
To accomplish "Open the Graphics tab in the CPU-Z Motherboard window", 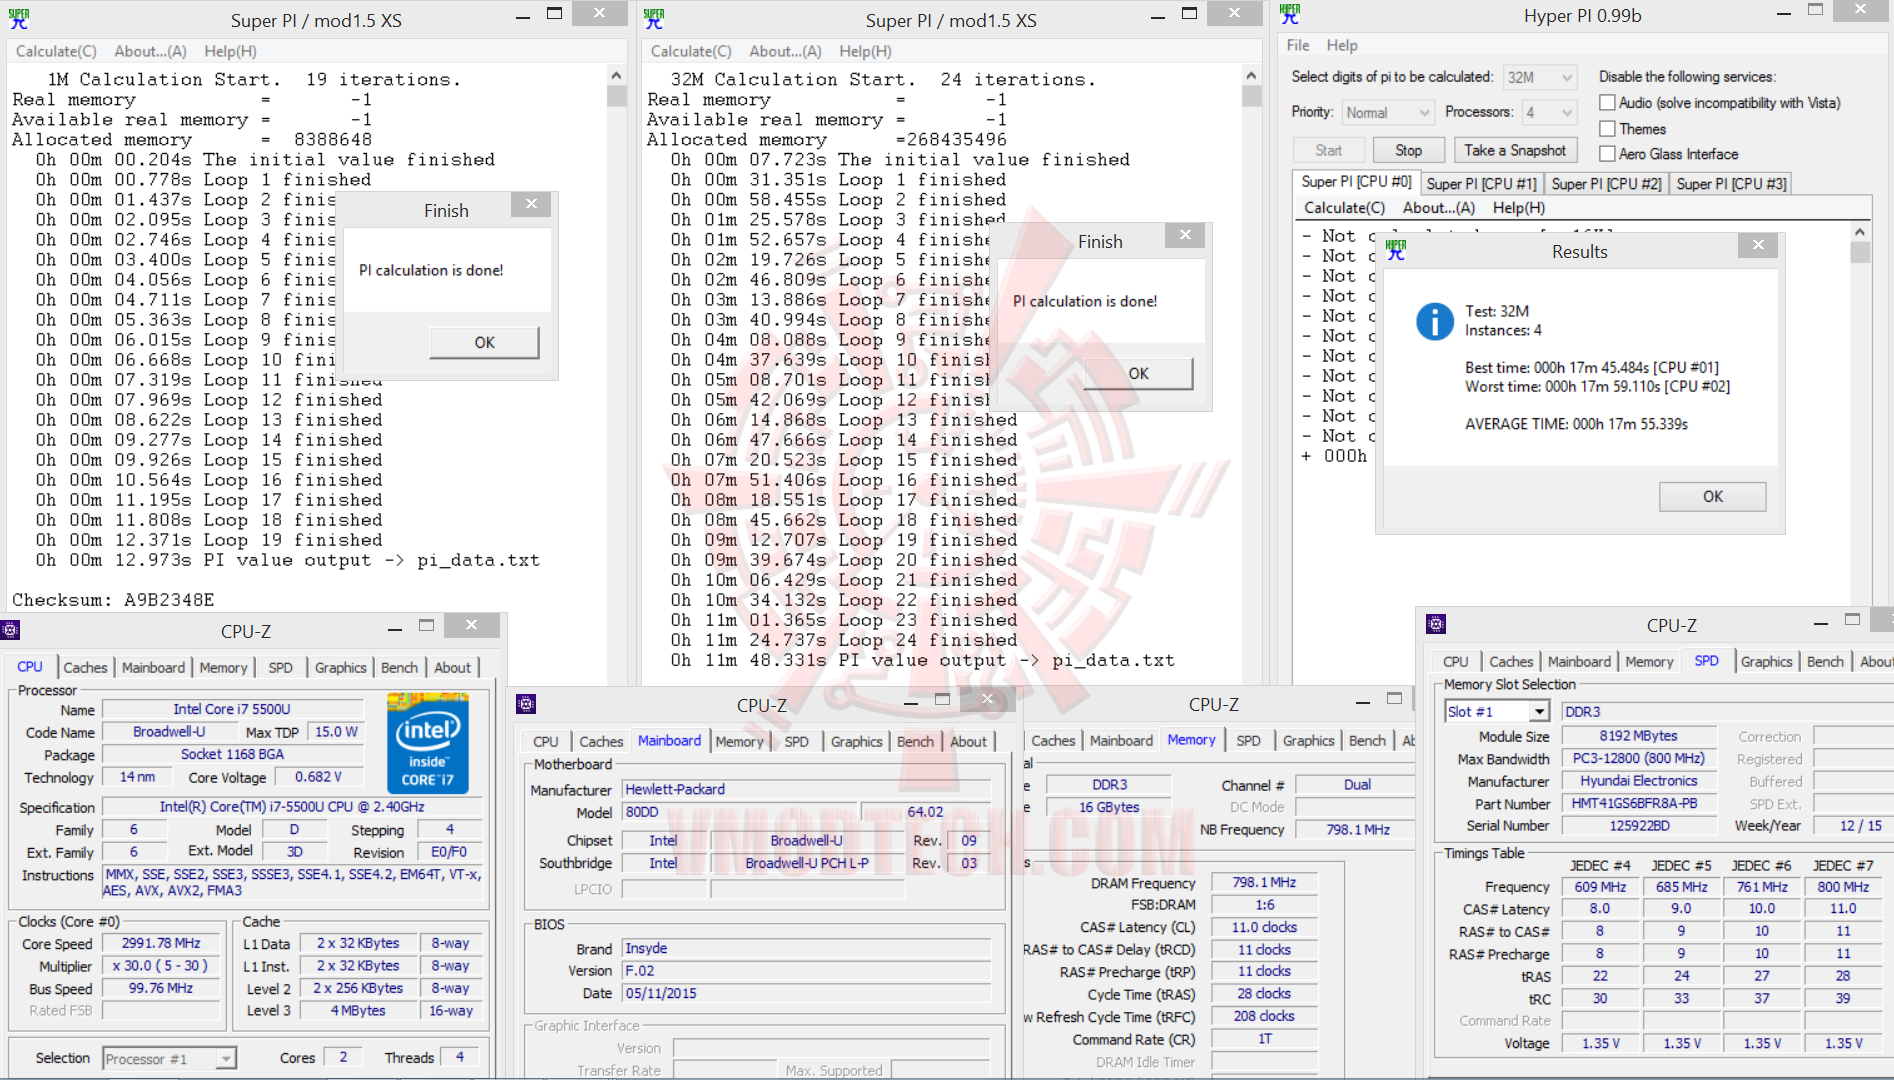I will point(857,742).
